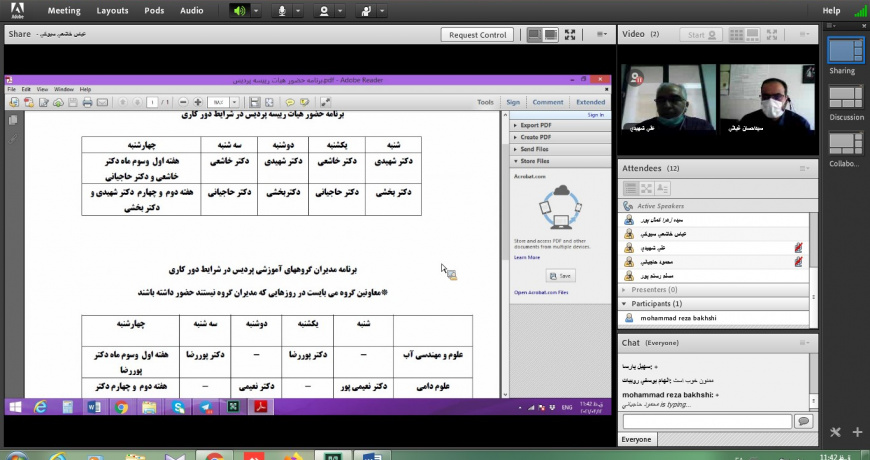This screenshot has width=870, height=460.
Task: Click the Request Control button
Action: pos(477,34)
